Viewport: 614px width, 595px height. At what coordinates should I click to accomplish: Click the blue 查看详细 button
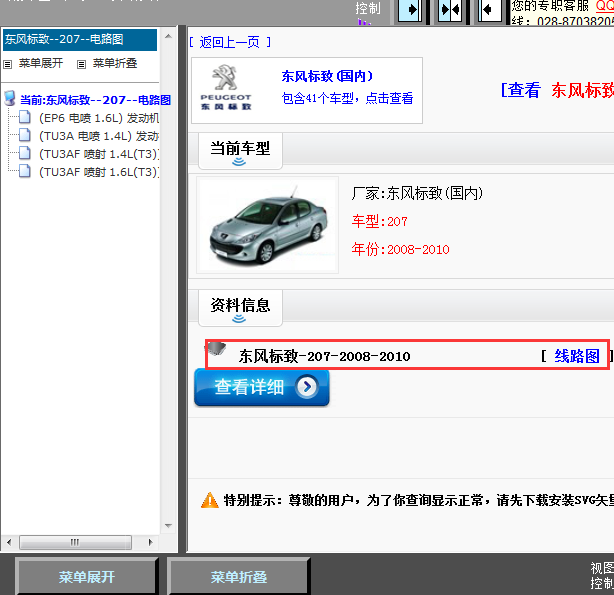pos(262,387)
